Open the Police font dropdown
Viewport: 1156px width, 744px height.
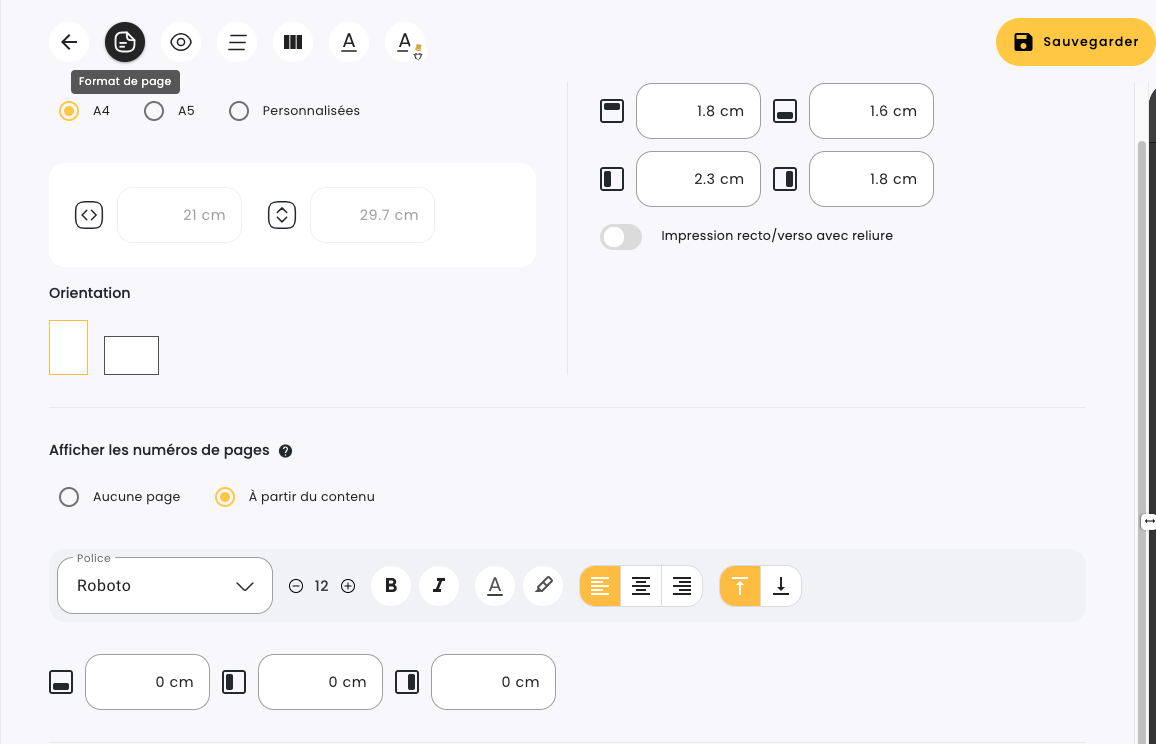click(165, 586)
